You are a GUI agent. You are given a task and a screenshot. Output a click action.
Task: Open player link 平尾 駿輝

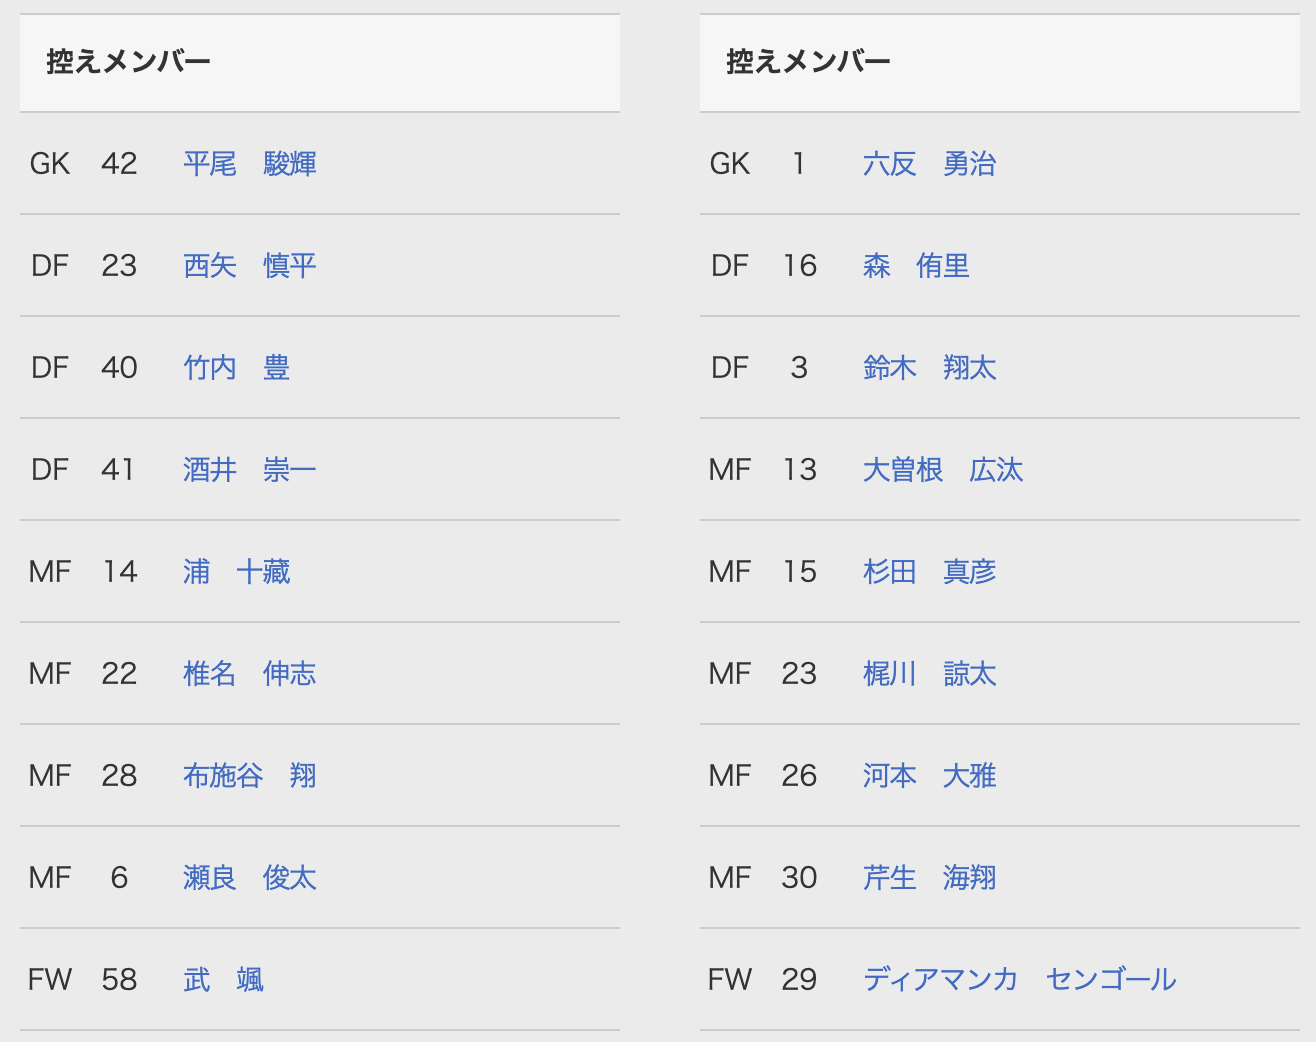point(250,164)
